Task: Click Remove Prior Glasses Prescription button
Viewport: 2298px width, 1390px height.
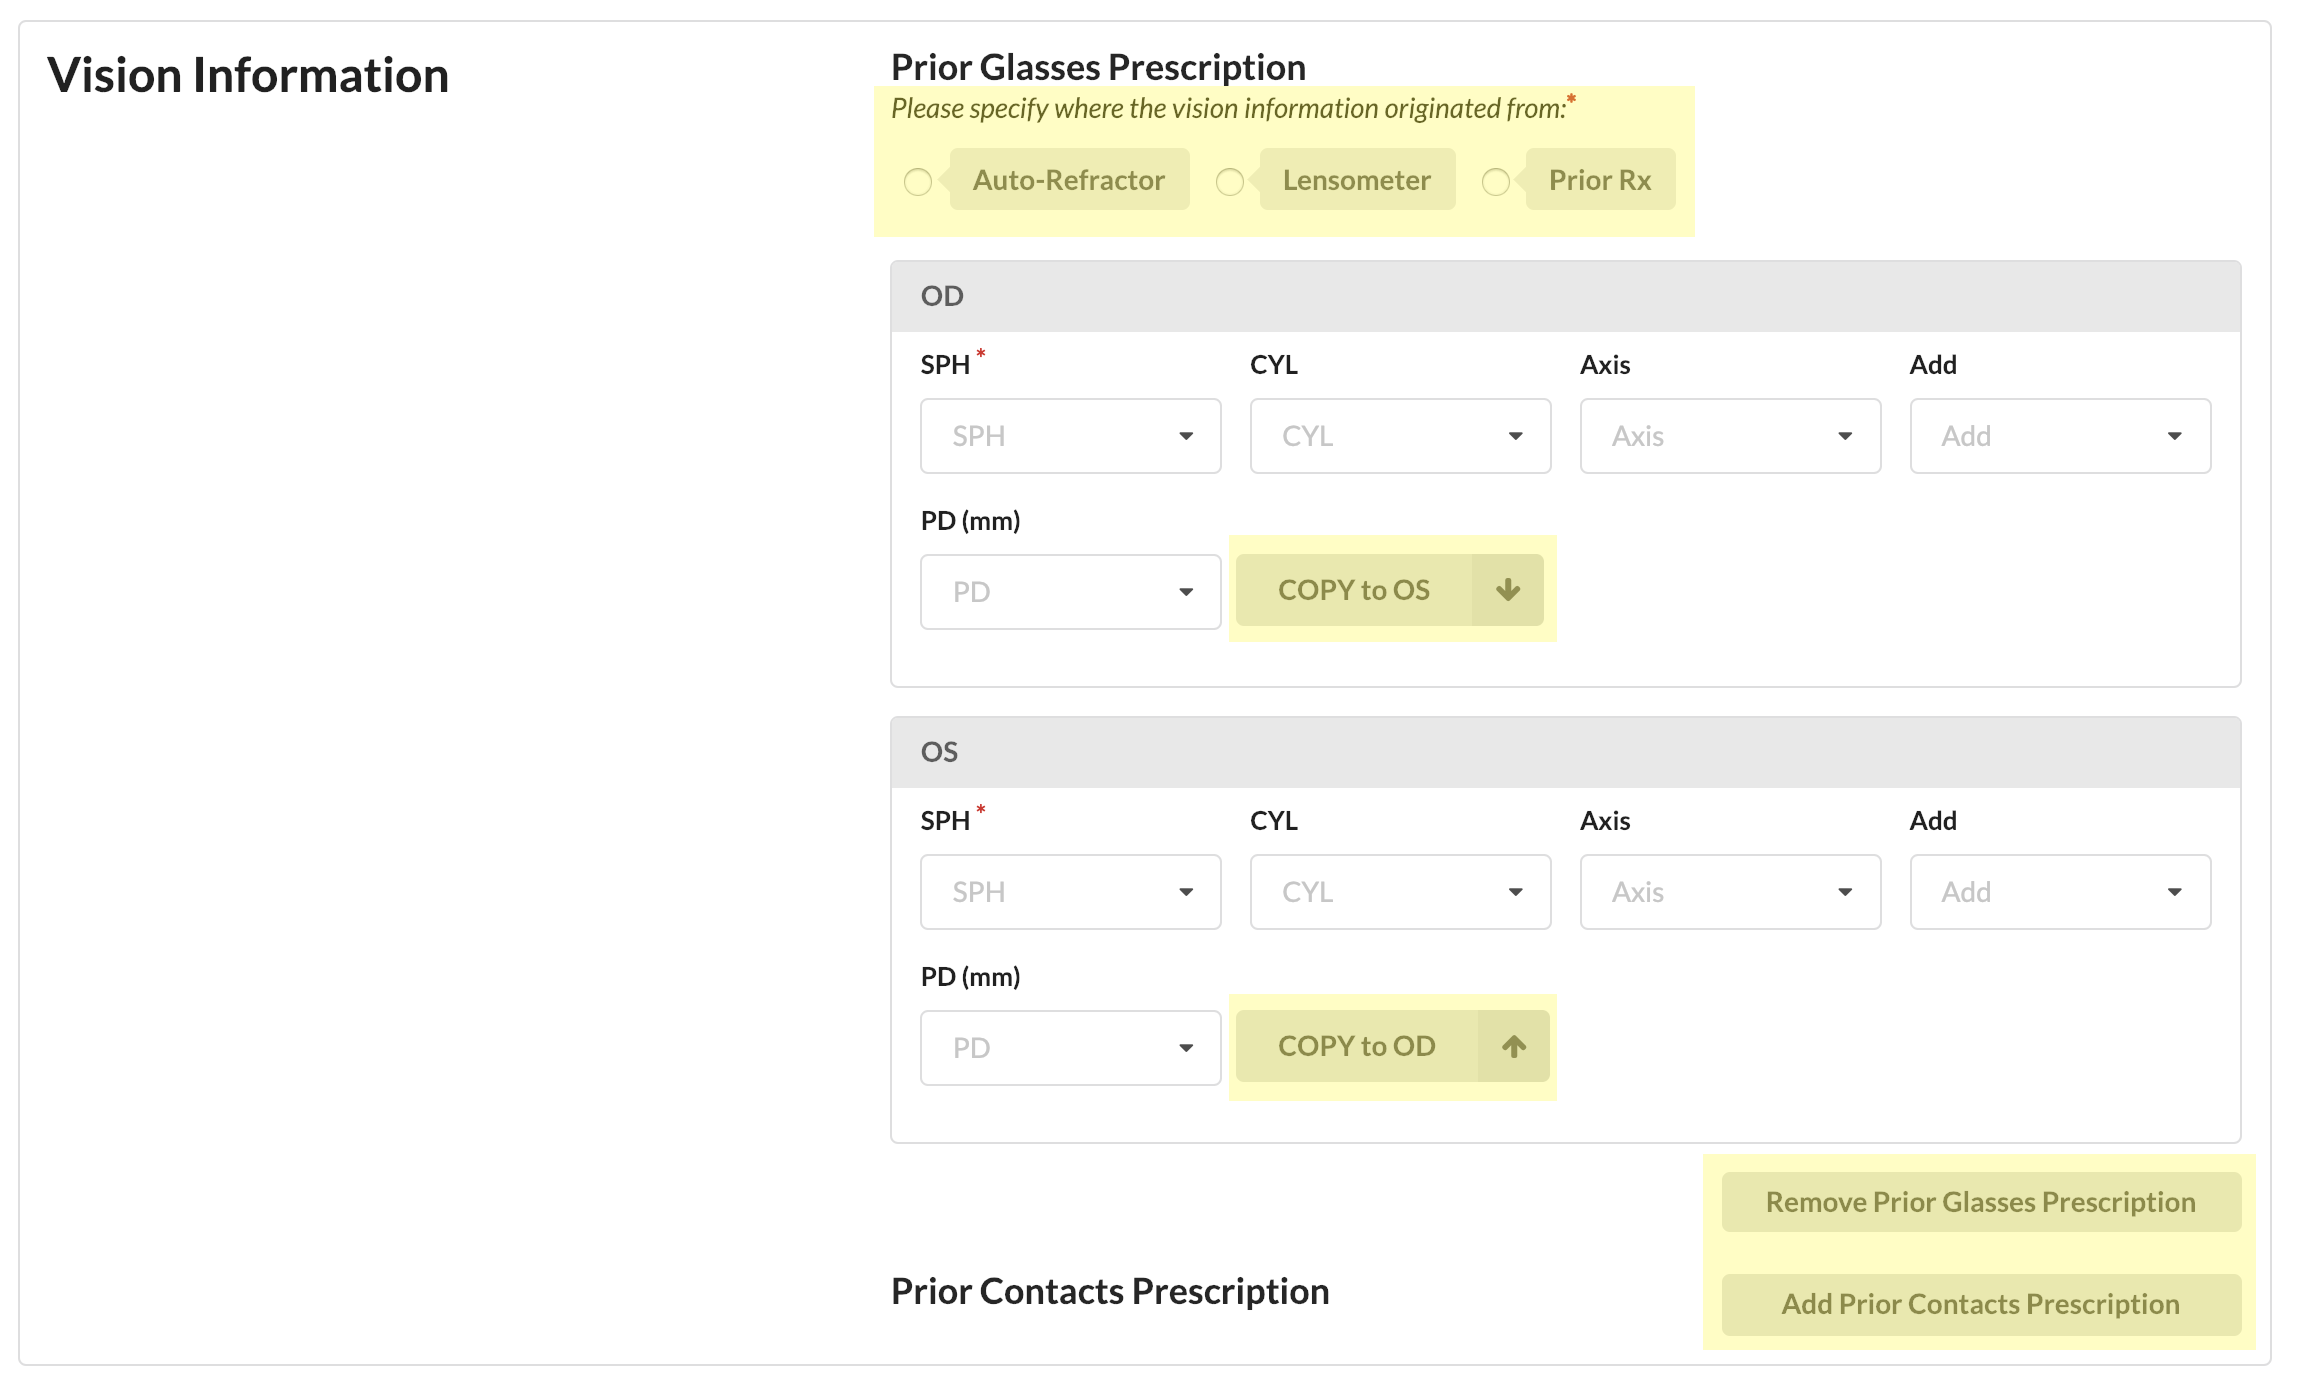Action: (x=1980, y=1202)
